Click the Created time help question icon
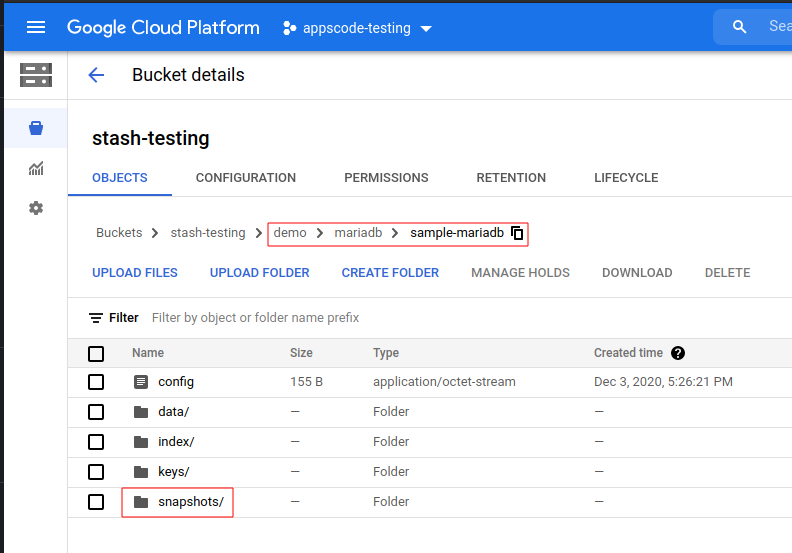Viewport: 792px width, 553px height. (678, 353)
